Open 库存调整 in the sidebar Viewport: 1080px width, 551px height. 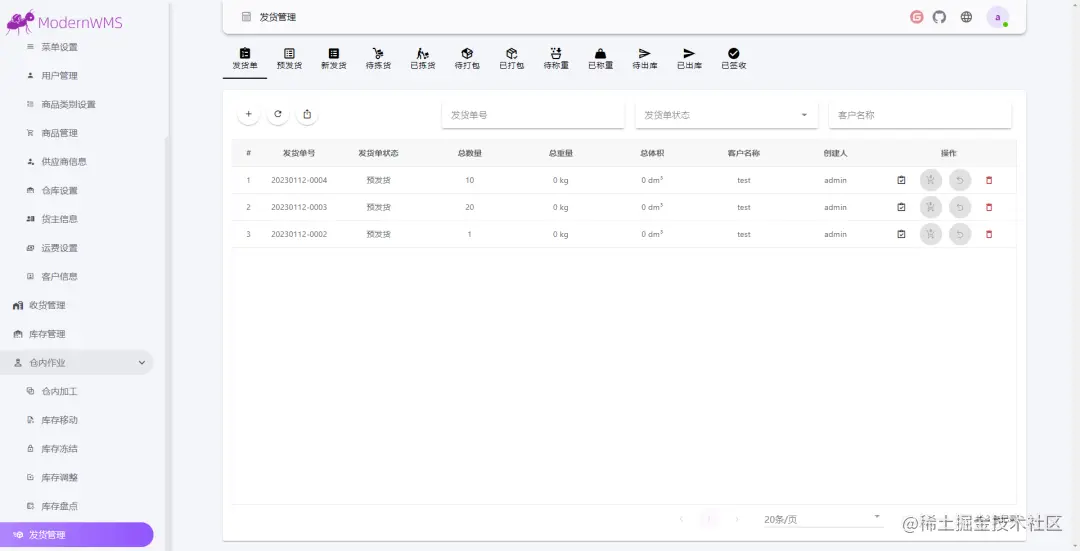(x=59, y=477)
